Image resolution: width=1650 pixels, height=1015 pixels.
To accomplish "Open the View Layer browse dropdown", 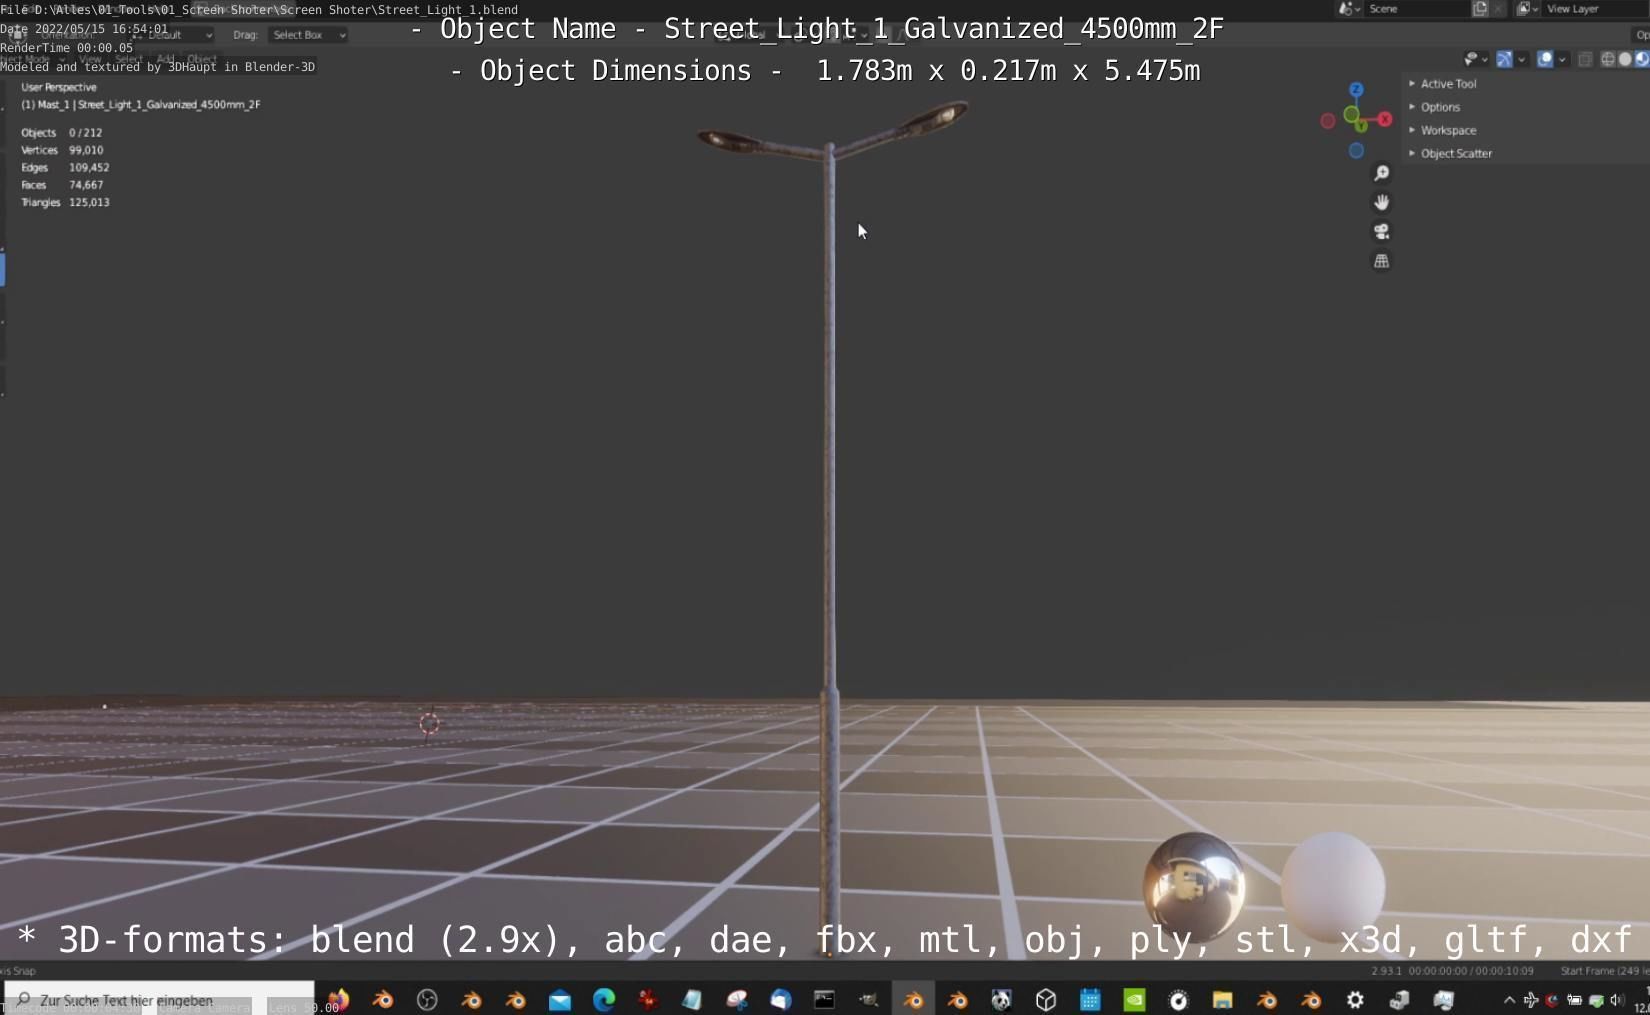I will coord(1527,8).
